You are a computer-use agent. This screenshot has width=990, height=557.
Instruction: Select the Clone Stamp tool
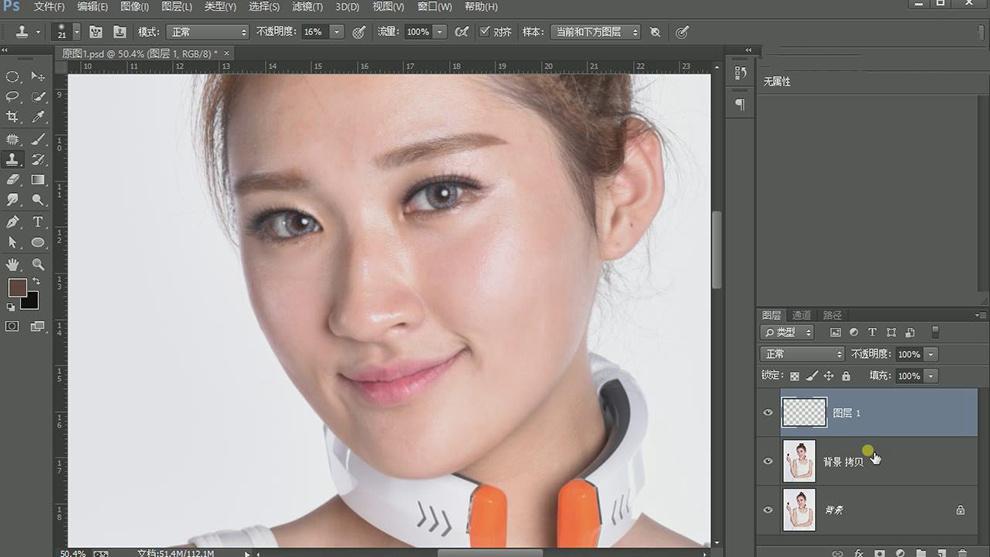13,159
